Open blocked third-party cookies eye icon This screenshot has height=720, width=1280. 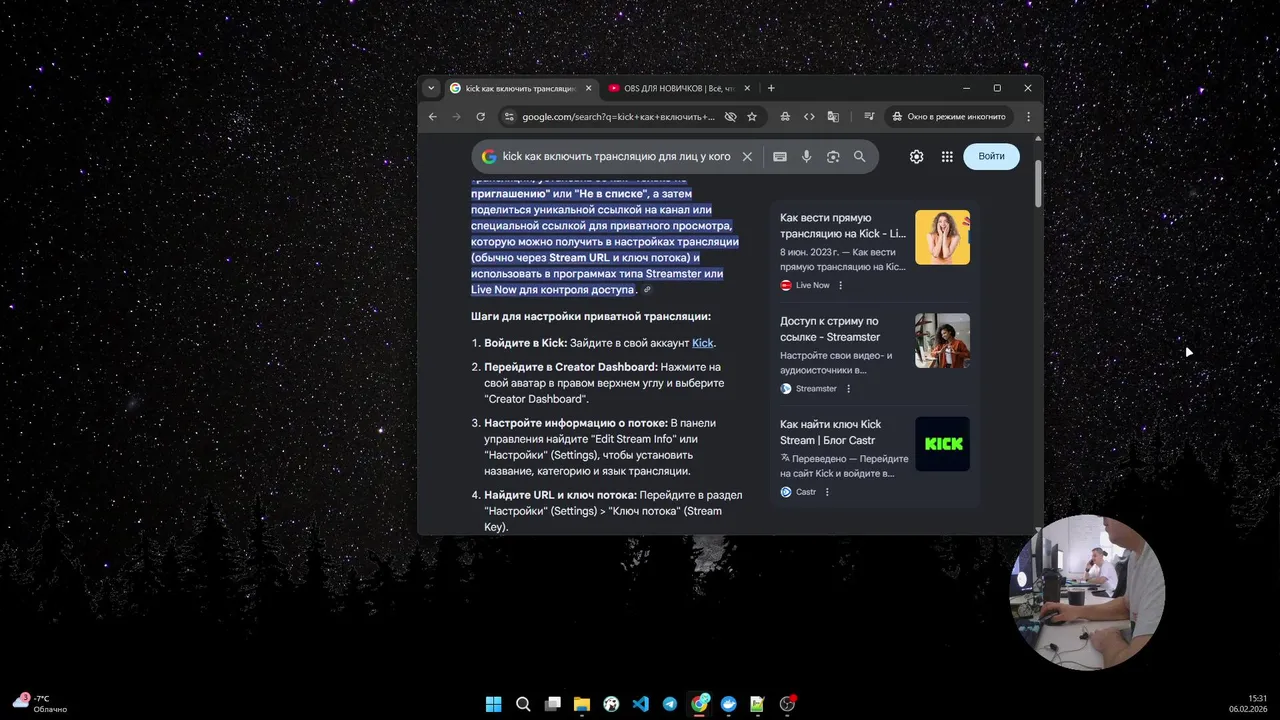[x=730, y=117]
